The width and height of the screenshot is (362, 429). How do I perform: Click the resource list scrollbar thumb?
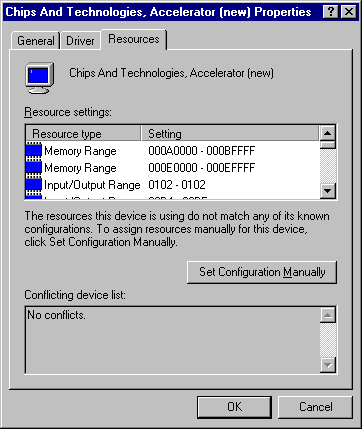coord(327,145)
